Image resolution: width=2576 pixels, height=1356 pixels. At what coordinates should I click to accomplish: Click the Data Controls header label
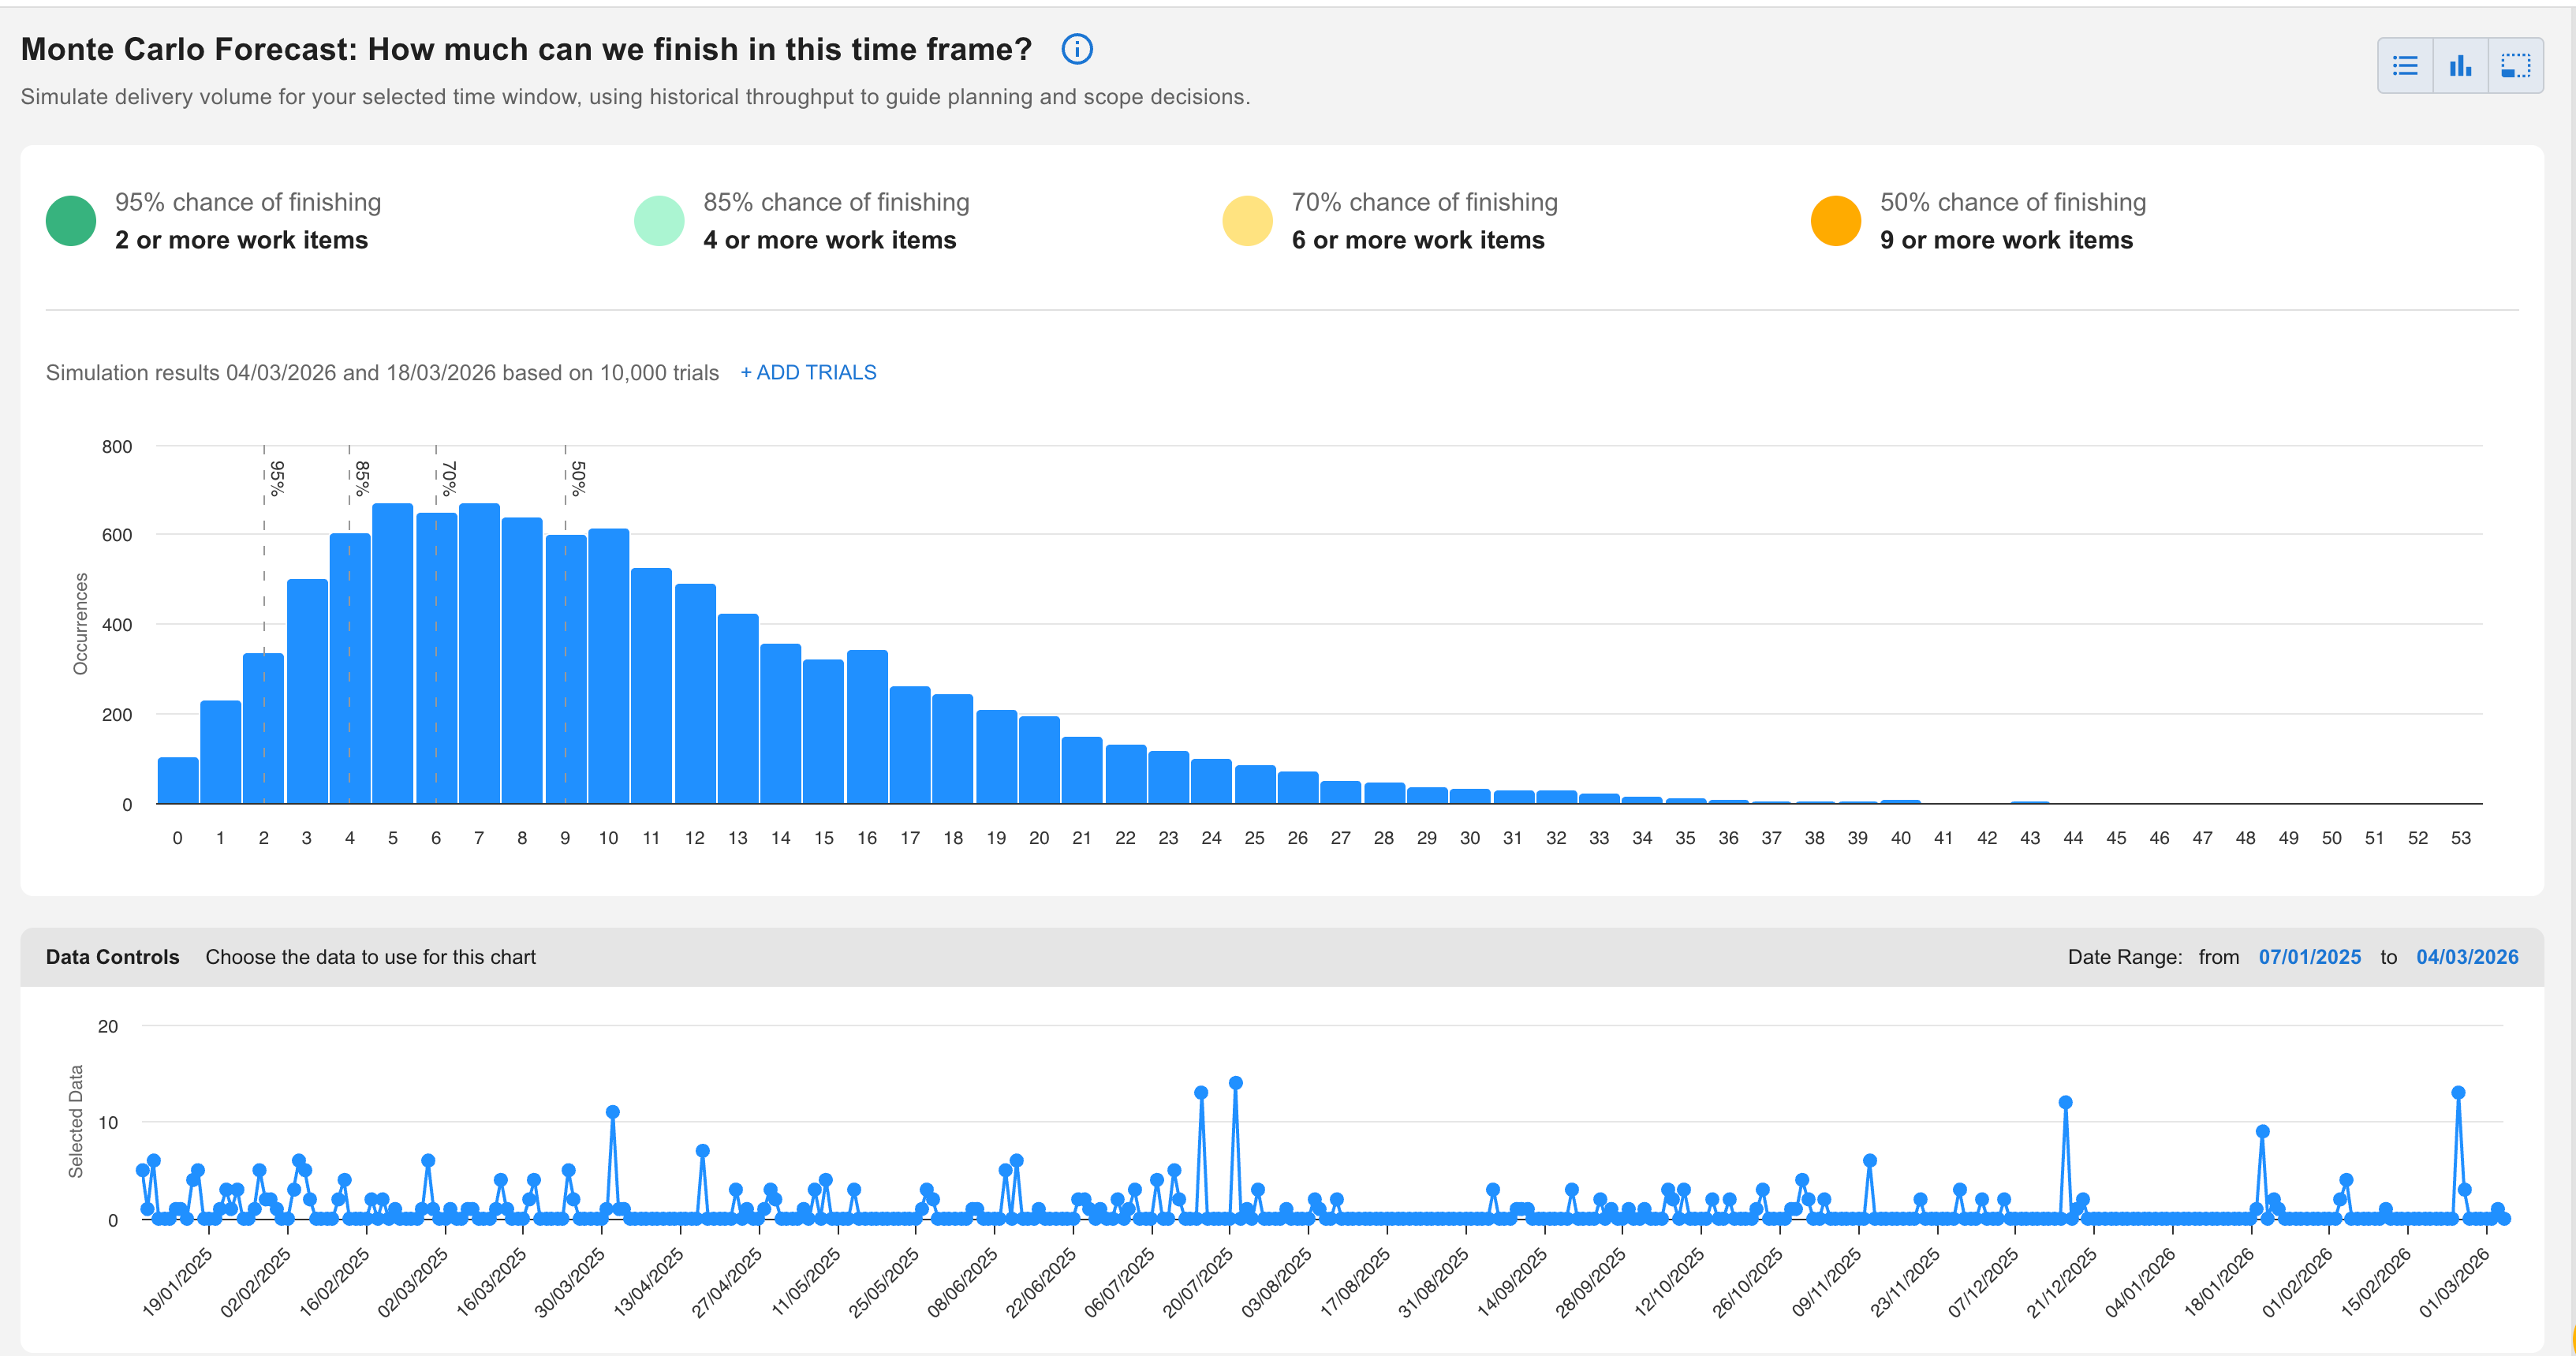[x=112, y=957]
